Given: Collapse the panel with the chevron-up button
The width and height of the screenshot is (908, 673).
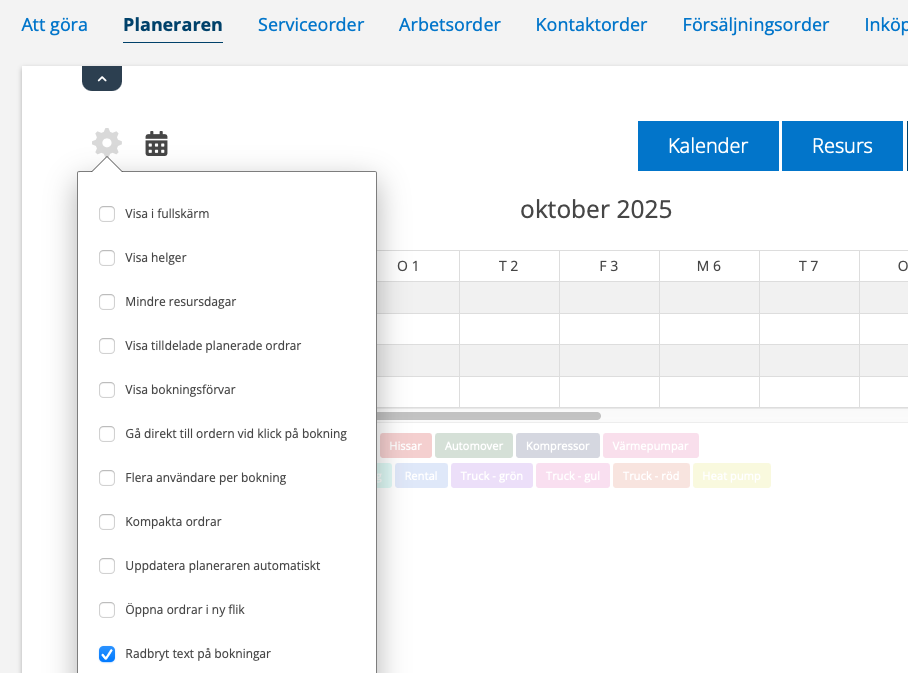Looking at the screenshot, I should point(102,78).
